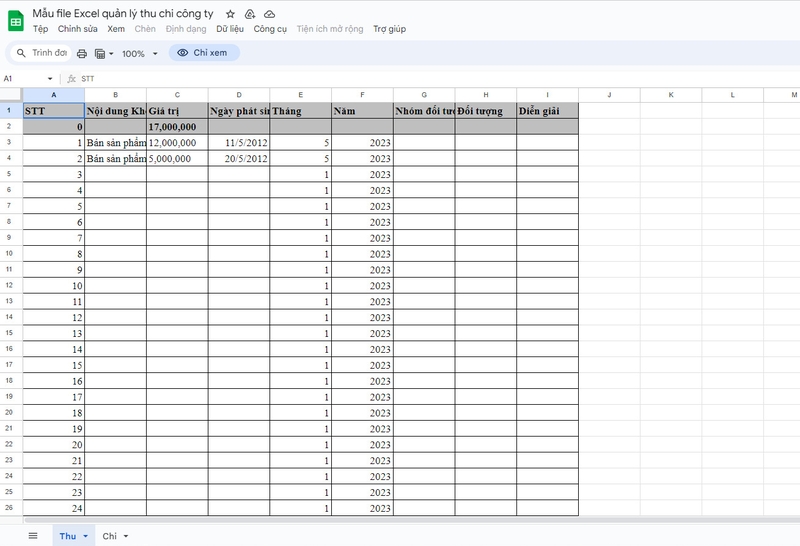The height and width of the screenshot is (546, 800).
Task: Open the Dữ liệu menu
Action: [230, 29]
